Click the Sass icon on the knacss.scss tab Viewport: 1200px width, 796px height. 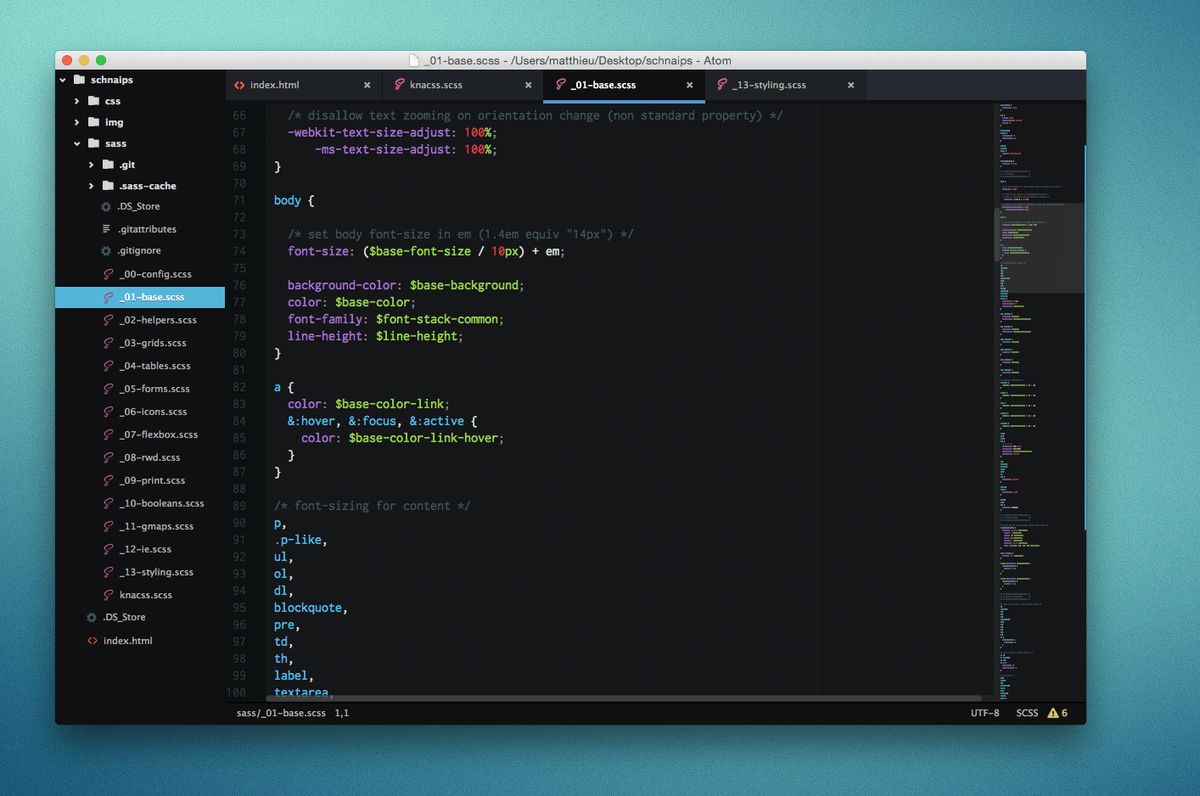[399, 85]
